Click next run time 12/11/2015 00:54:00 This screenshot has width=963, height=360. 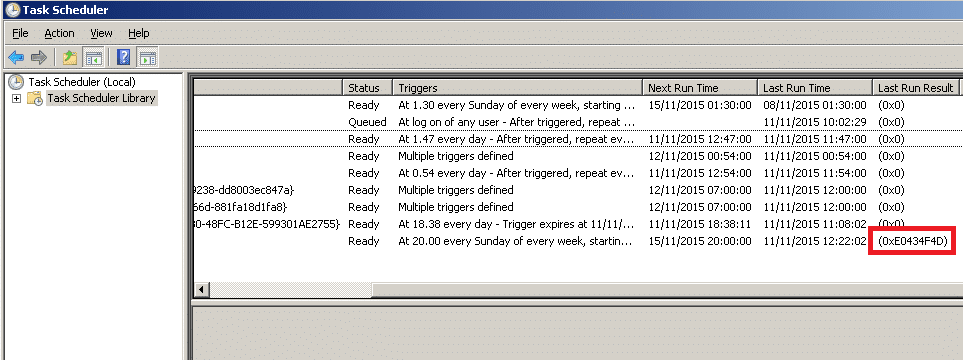[x=700, y=156]
